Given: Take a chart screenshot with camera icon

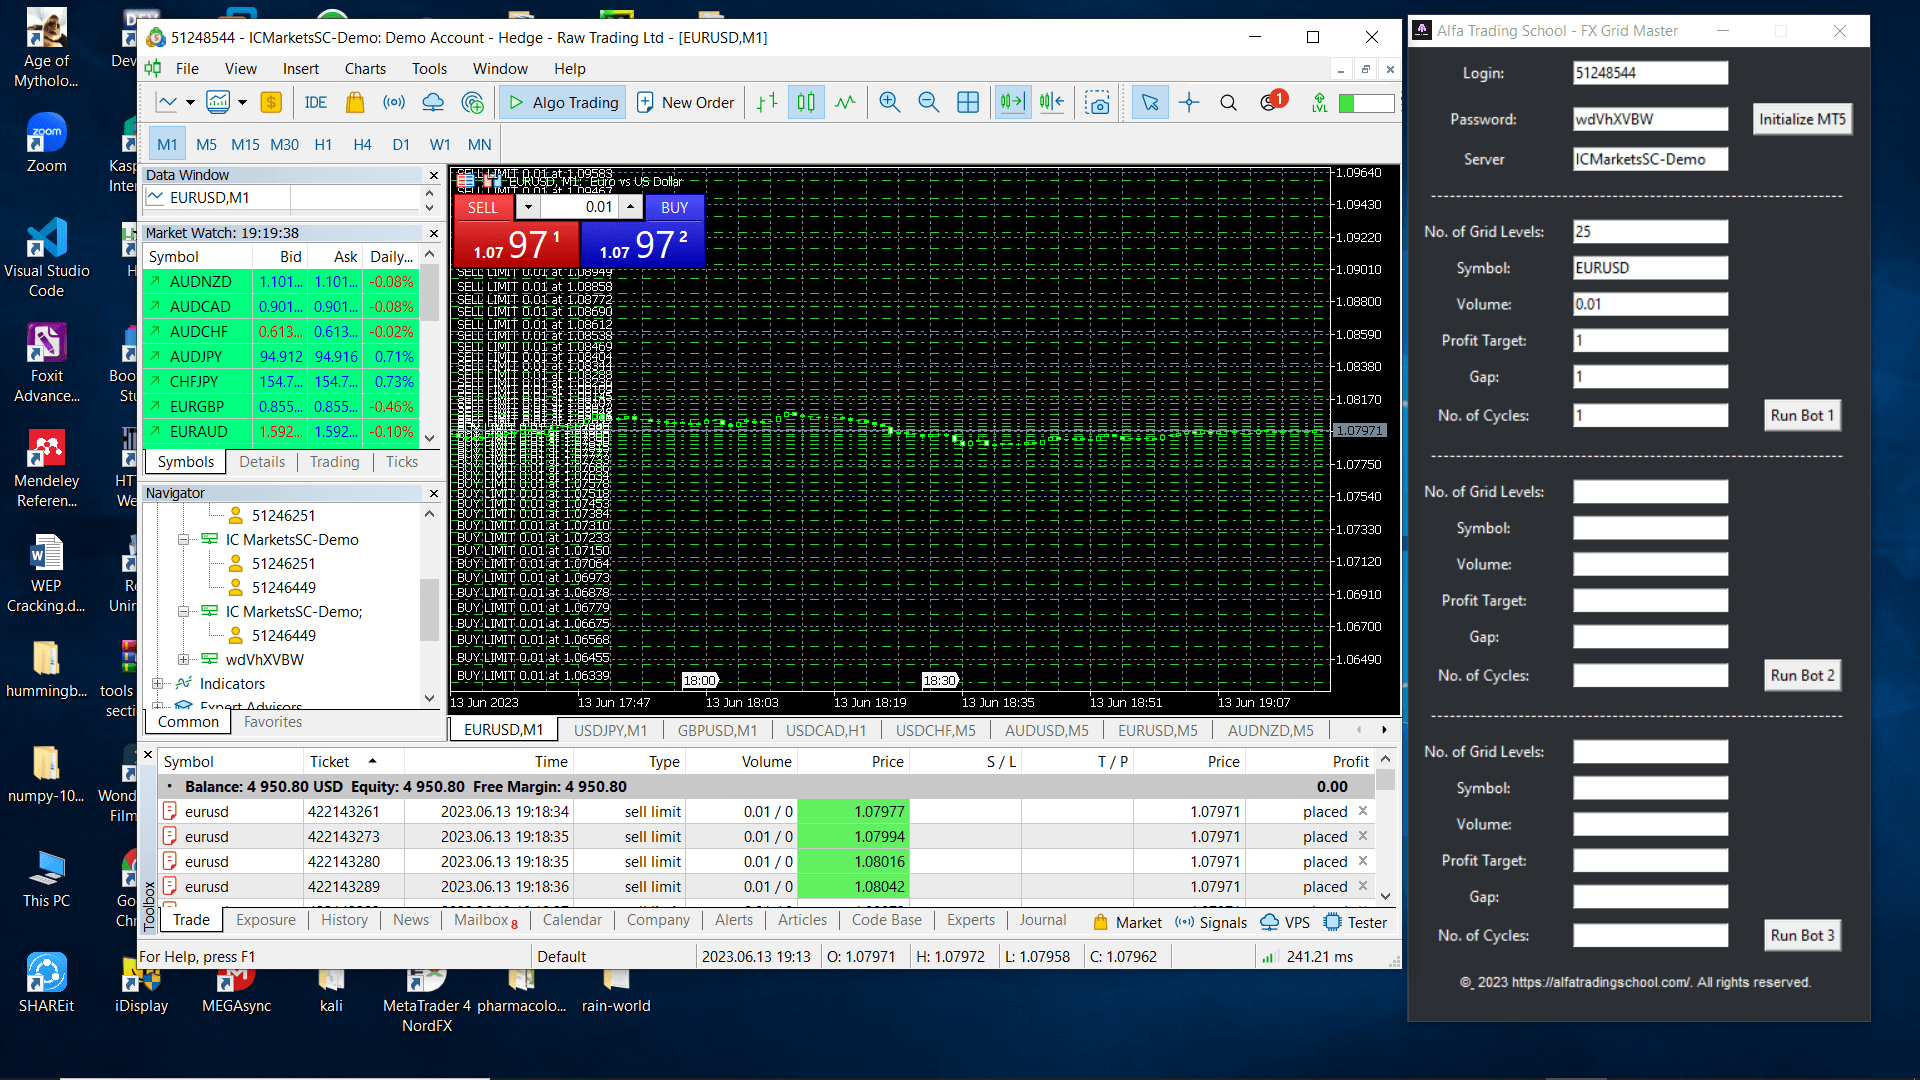Looking at the screenshot, I should point(1097,102).
